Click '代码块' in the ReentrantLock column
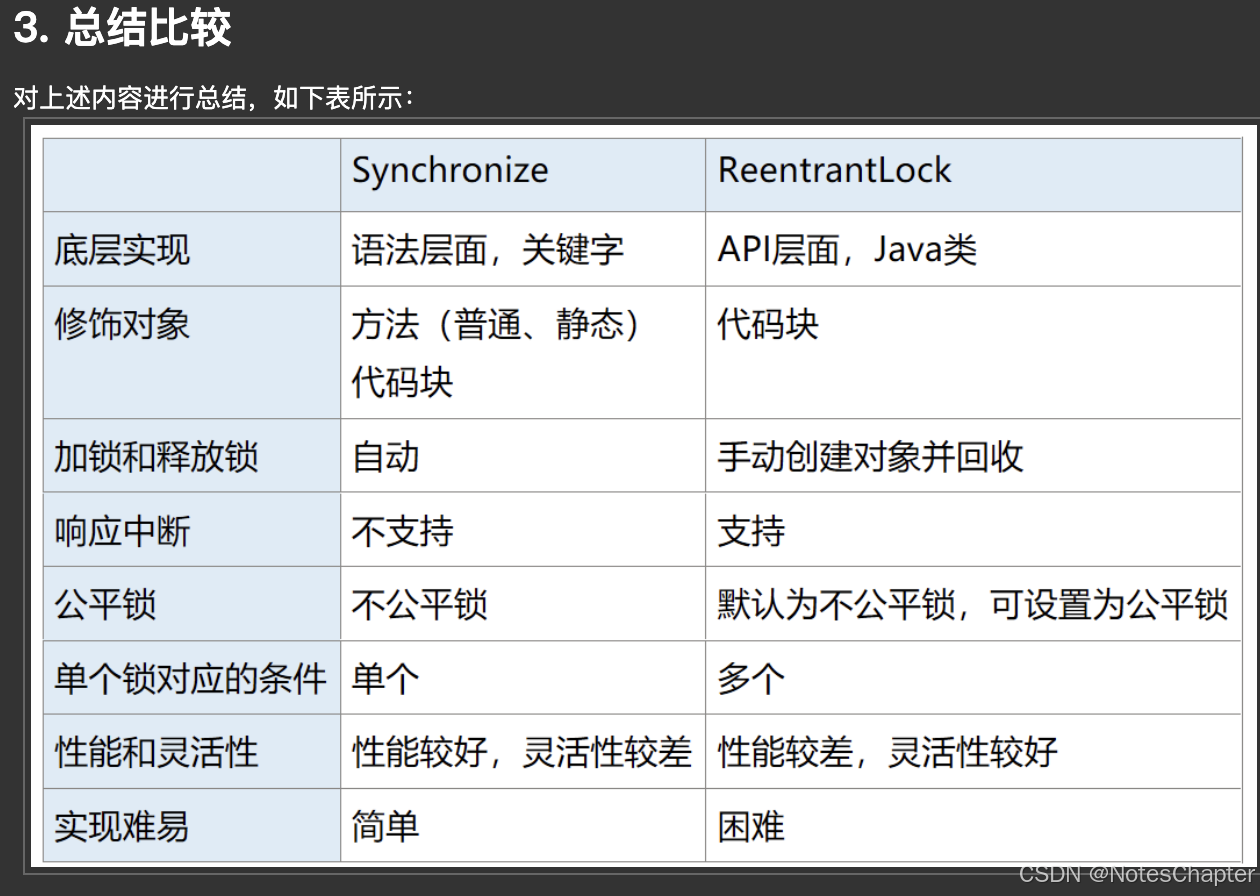This screenshot has height=896, width=1260. coord(768,324)
